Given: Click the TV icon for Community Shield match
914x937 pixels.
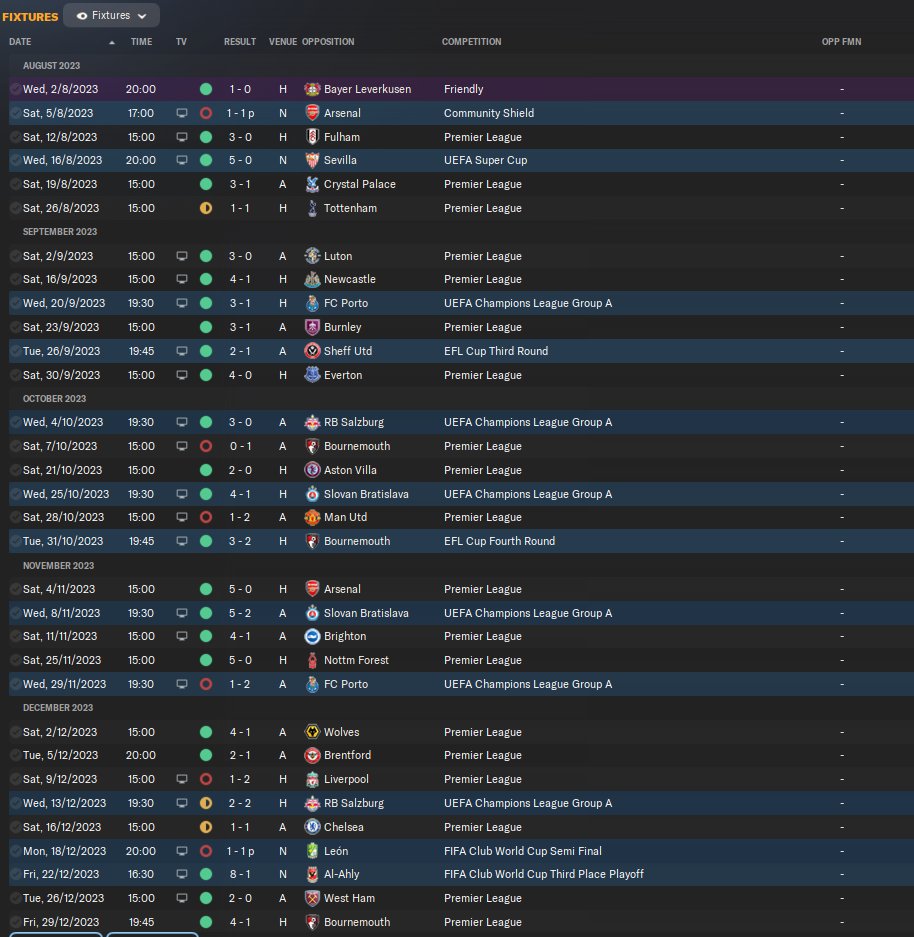Looking at the screenshot, I should (182, 113).
